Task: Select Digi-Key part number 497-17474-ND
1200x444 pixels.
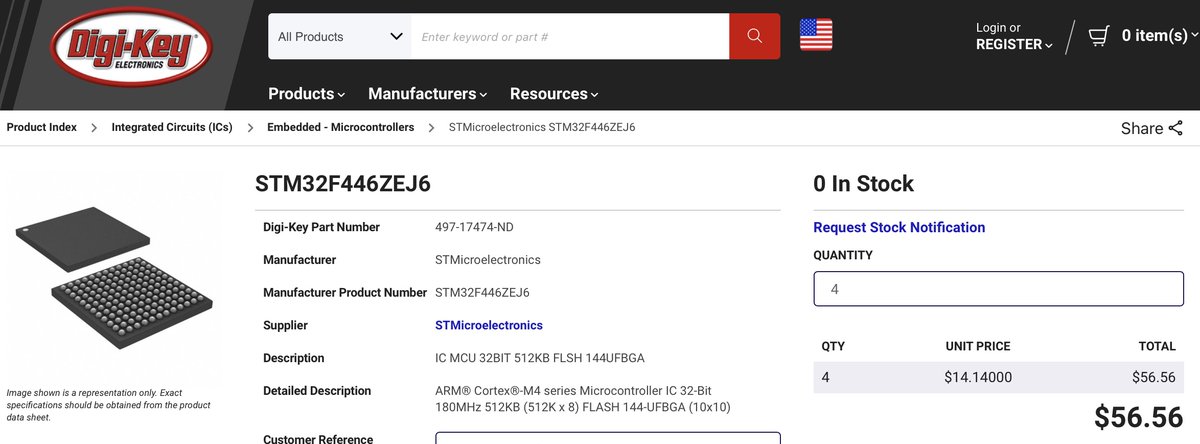Action: coord(474,227)
